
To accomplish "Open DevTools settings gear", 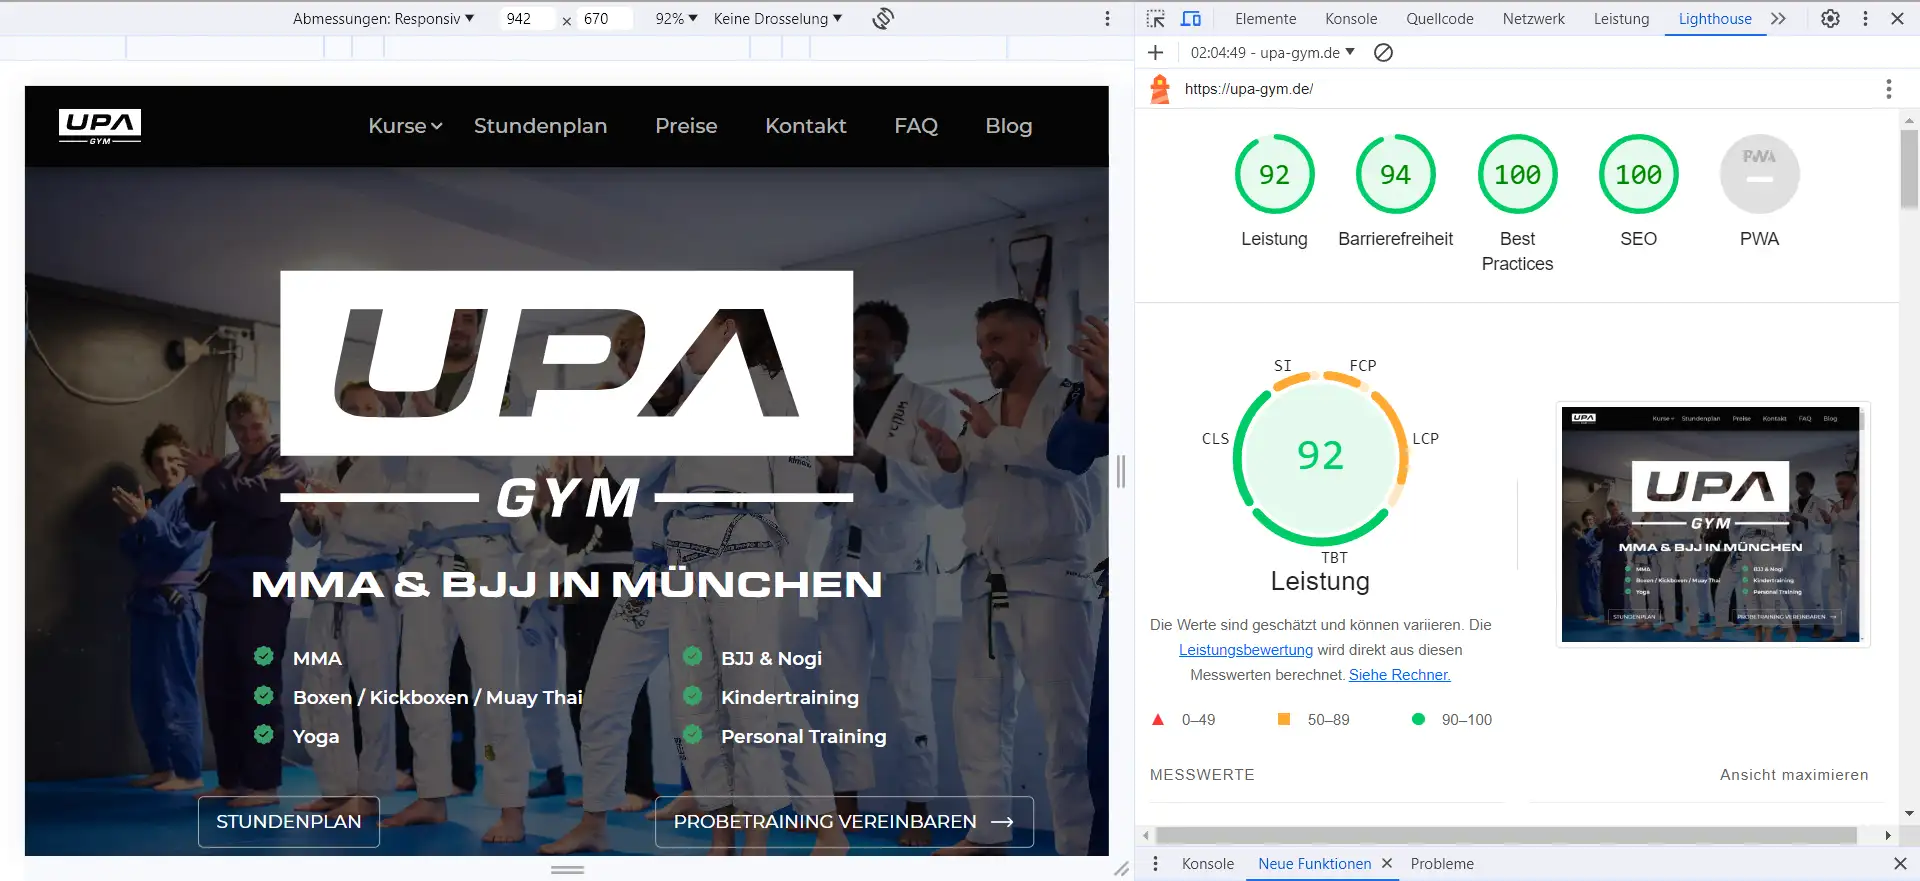I will pyautogui.click(x=1830, y=19).
